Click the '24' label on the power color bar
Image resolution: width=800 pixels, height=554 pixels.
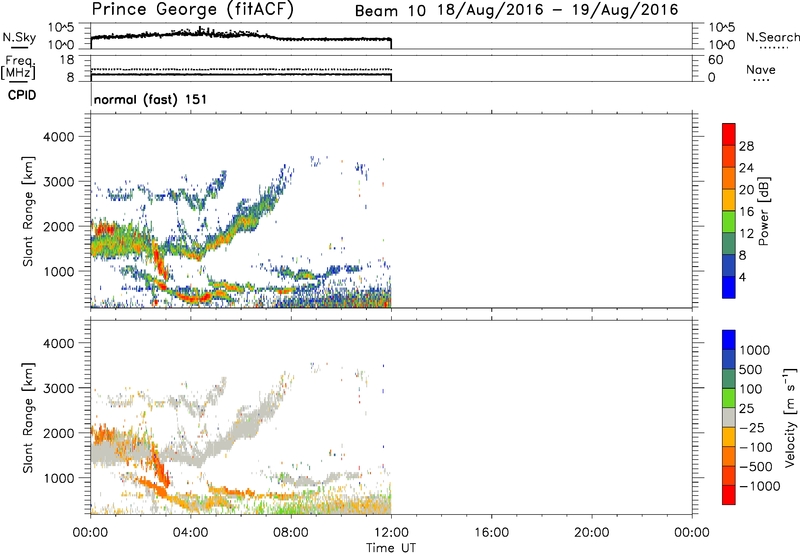pos(746,168)
